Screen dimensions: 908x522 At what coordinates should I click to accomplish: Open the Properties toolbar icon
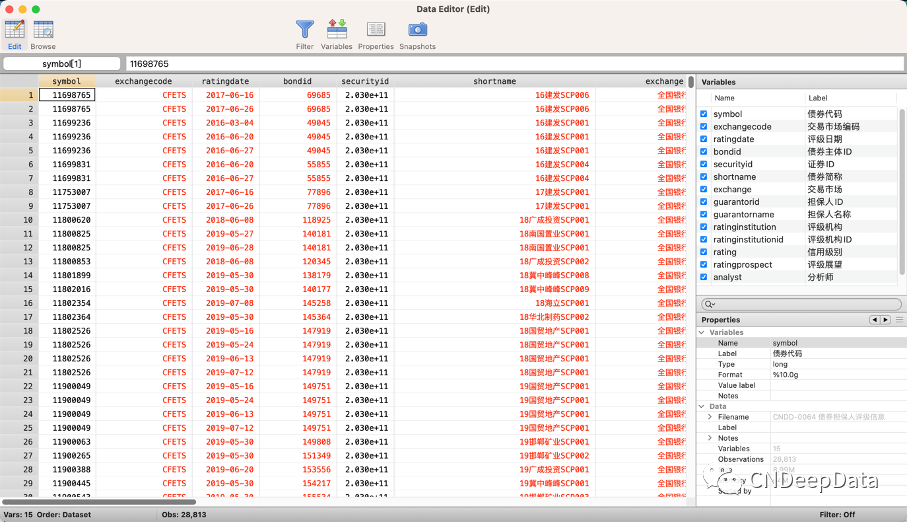[x=376, y=29]
